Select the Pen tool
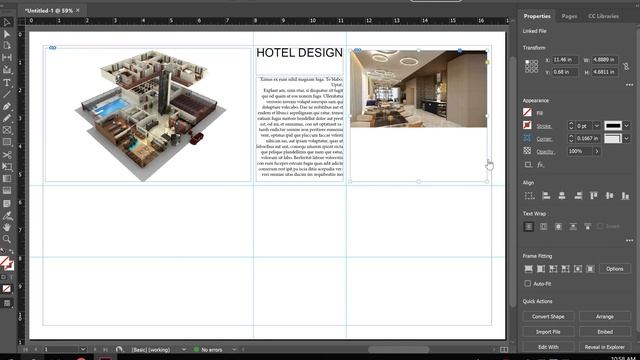The height and width of the screenshot is (360, 640). tap(7, 107)
